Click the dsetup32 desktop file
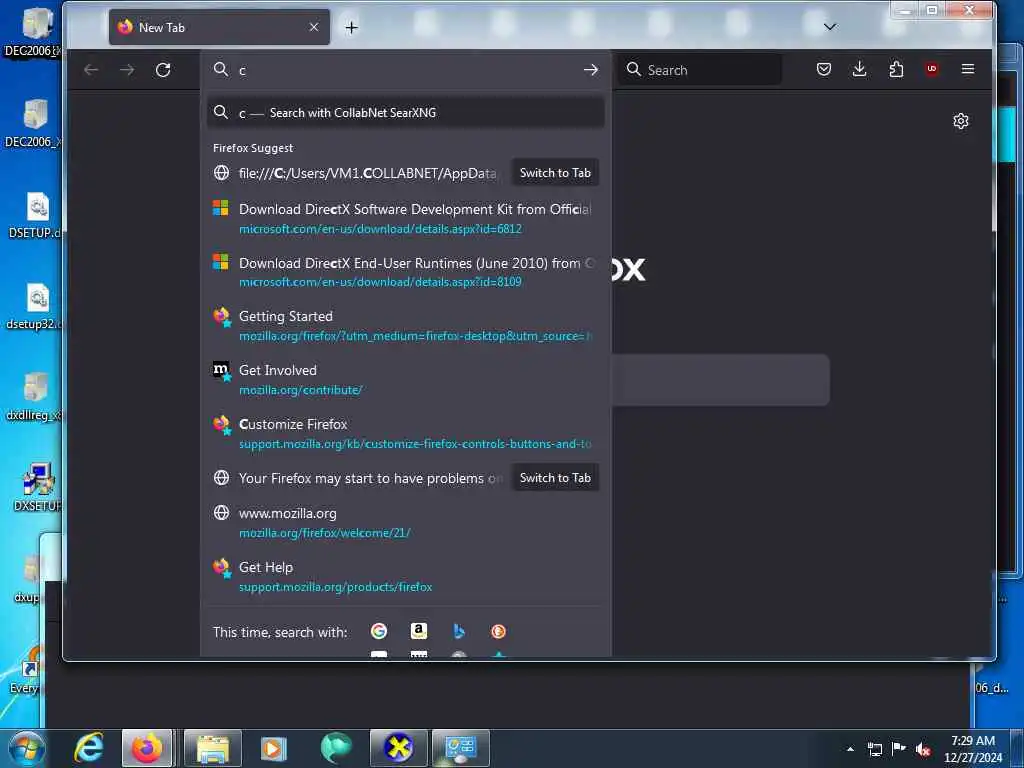This screenshot has width=1024, height=768. click(35, 307)
